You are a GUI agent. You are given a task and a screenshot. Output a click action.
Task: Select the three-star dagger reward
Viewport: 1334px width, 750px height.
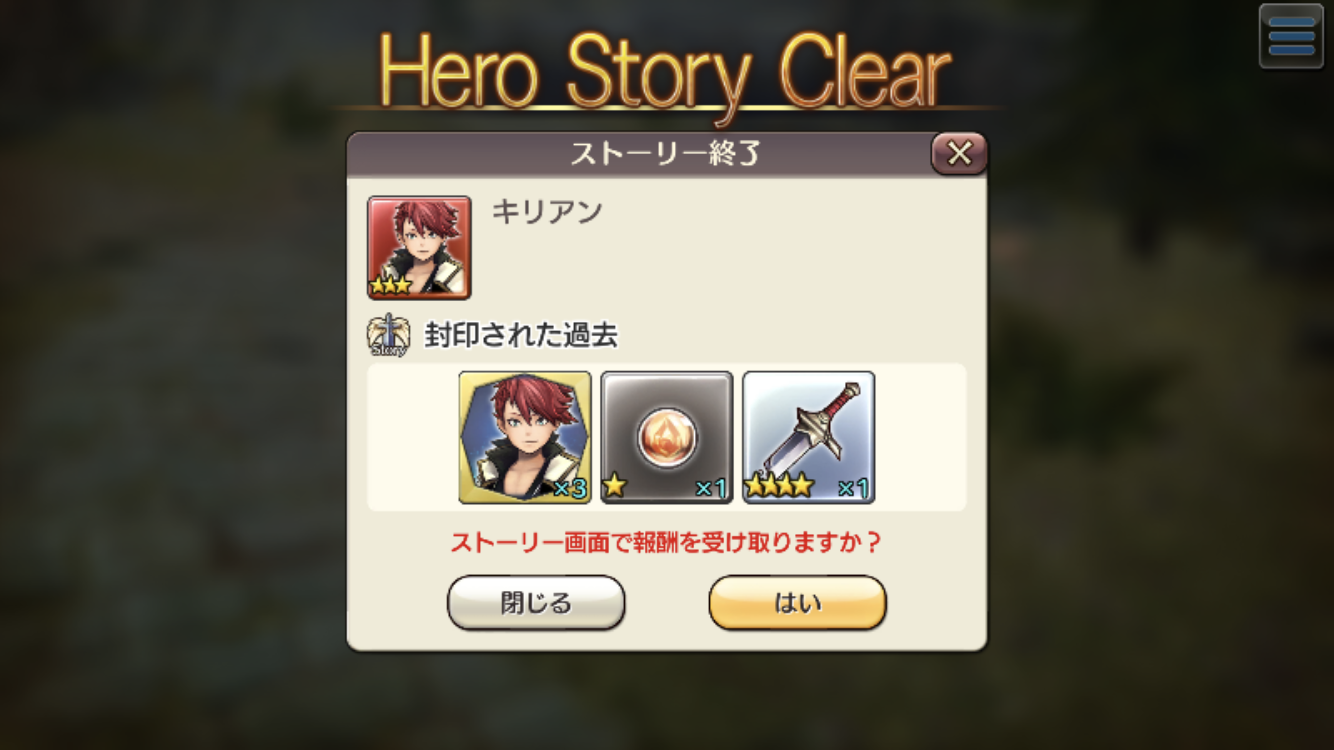(809, 437)
